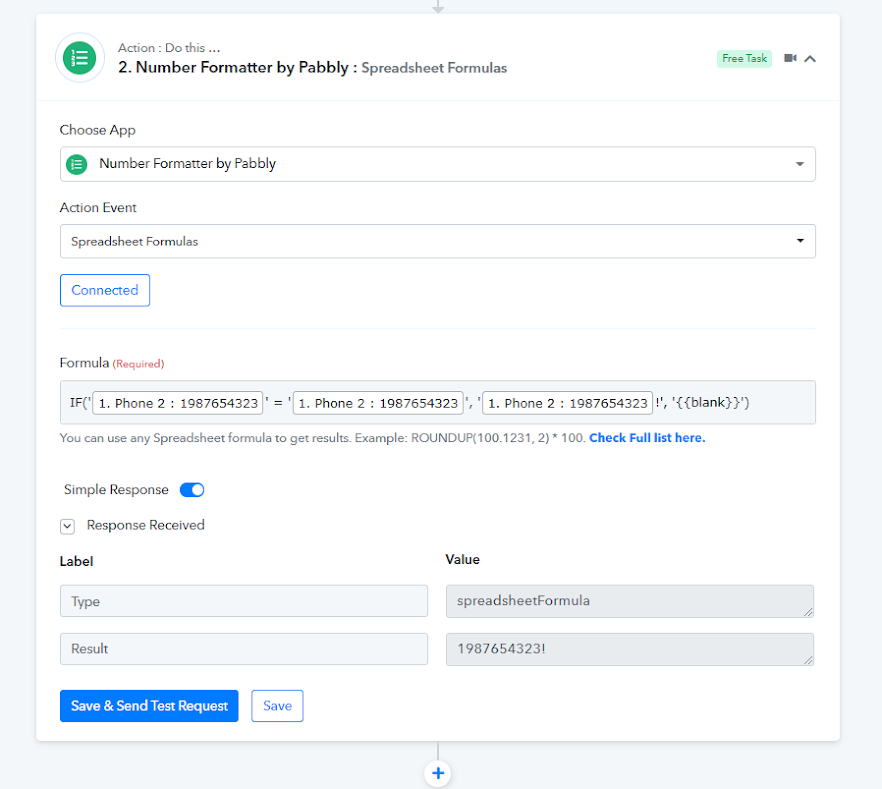Viewport: 882px width, 789px height.
Task: Toggle the Simple Response switch
Action: click(192, 490)
